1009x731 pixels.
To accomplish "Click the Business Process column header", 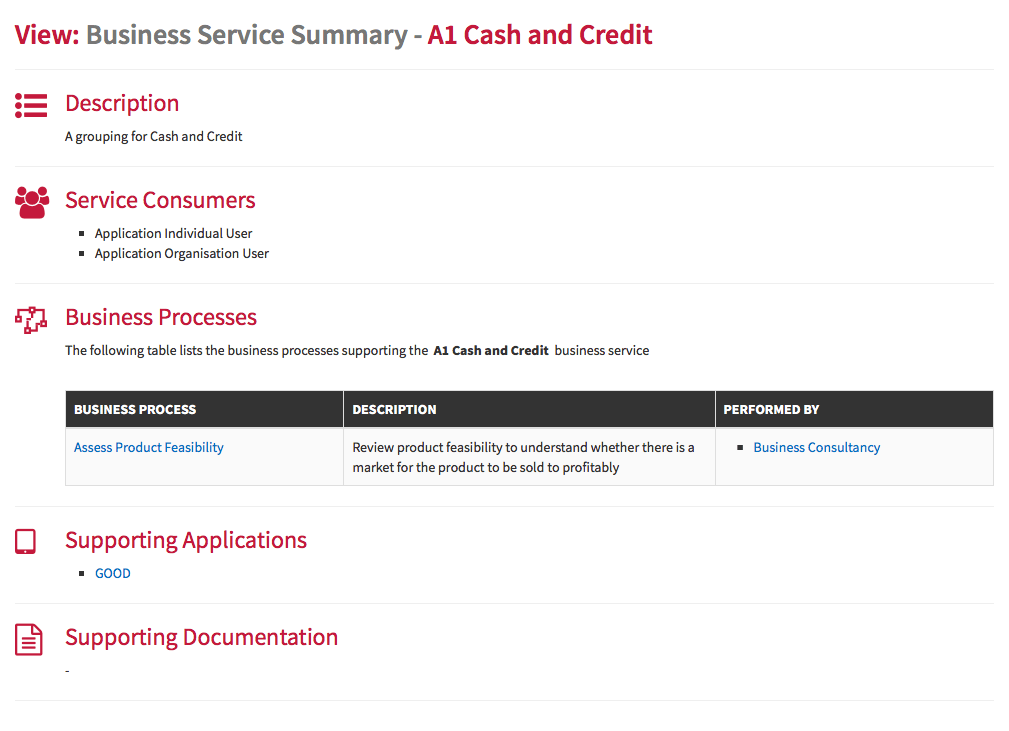I will click(x=204, y=409).
